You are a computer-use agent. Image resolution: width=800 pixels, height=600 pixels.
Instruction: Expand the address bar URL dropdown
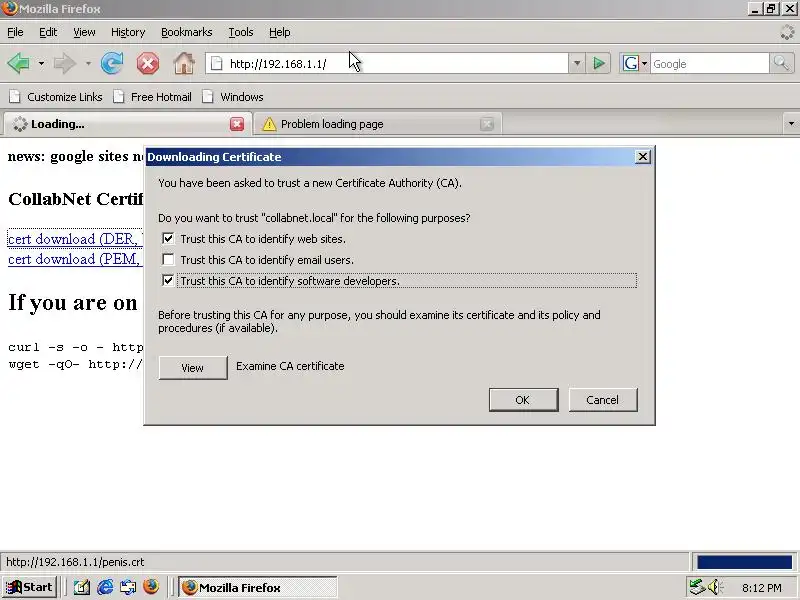[x=577, y=64]
